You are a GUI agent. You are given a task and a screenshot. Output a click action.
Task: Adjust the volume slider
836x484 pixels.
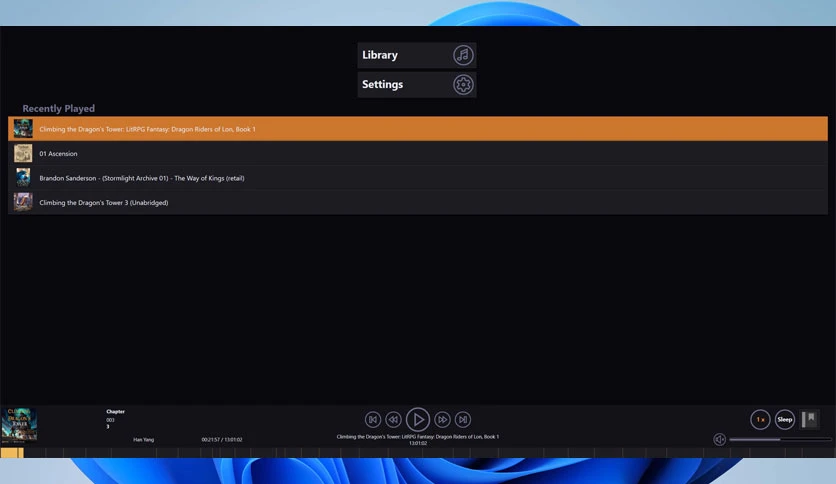(x=780, y=439)
